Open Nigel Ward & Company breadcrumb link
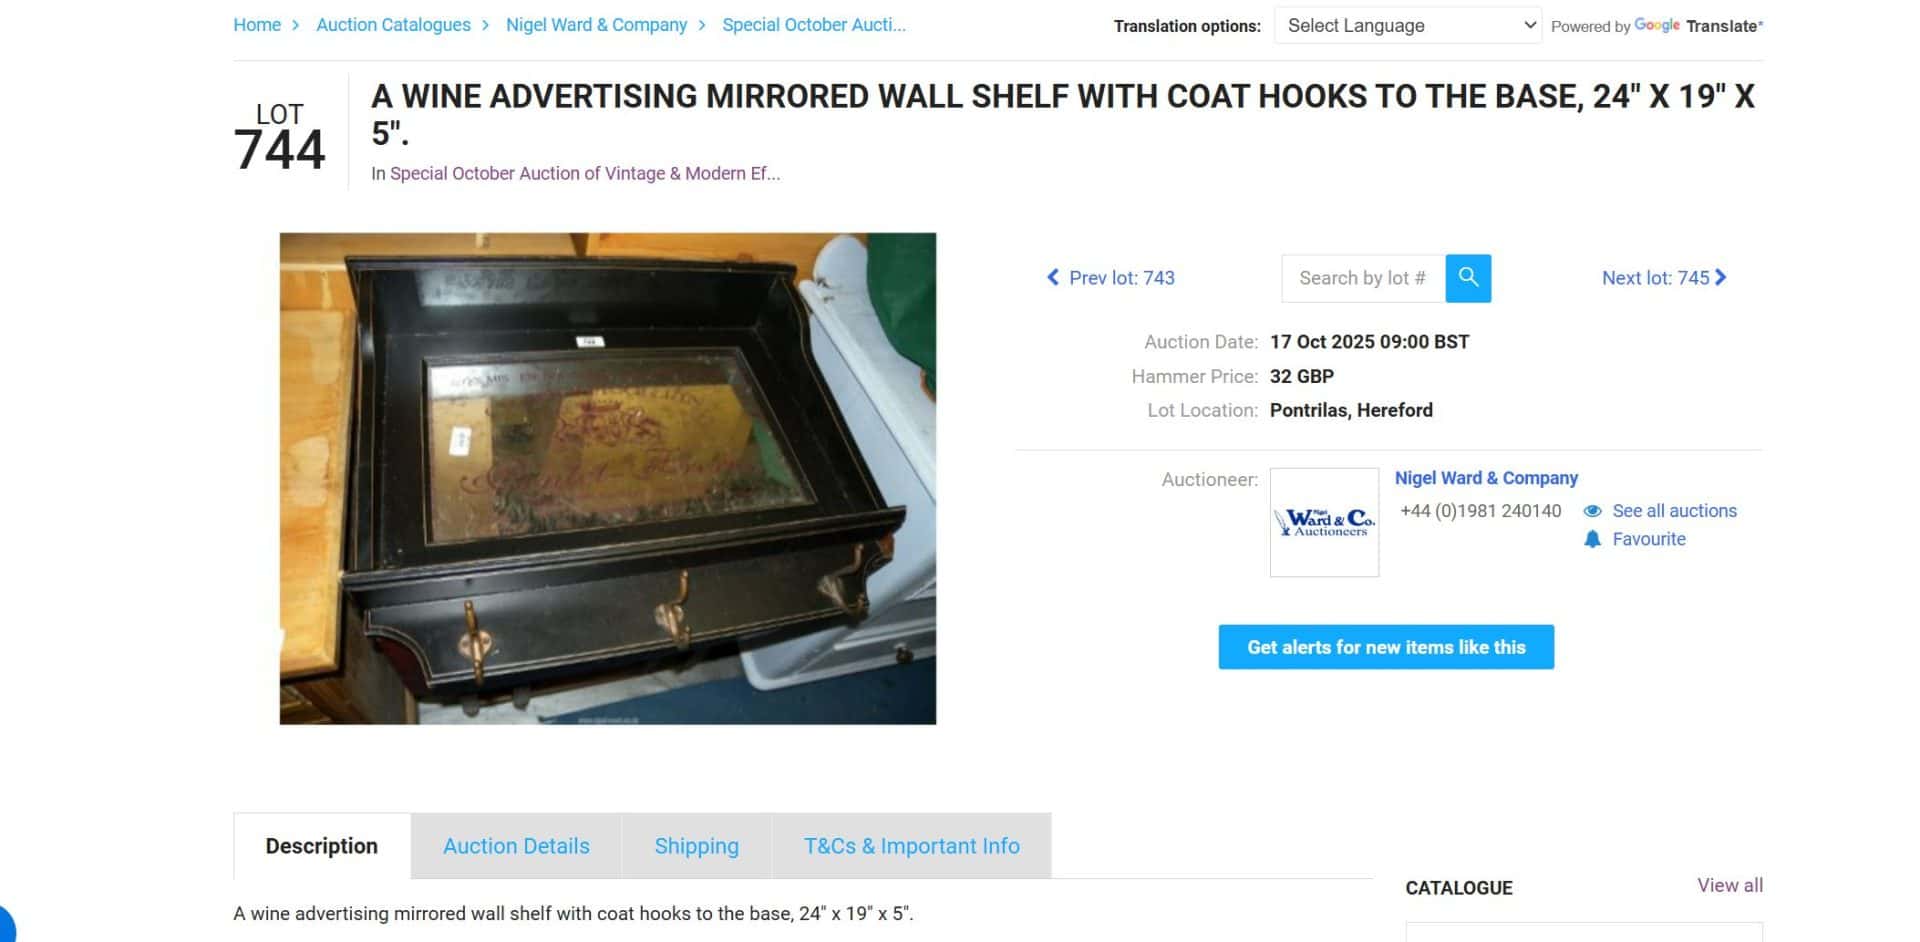Screen dimensions: 1920x942 tap(596, 25)
